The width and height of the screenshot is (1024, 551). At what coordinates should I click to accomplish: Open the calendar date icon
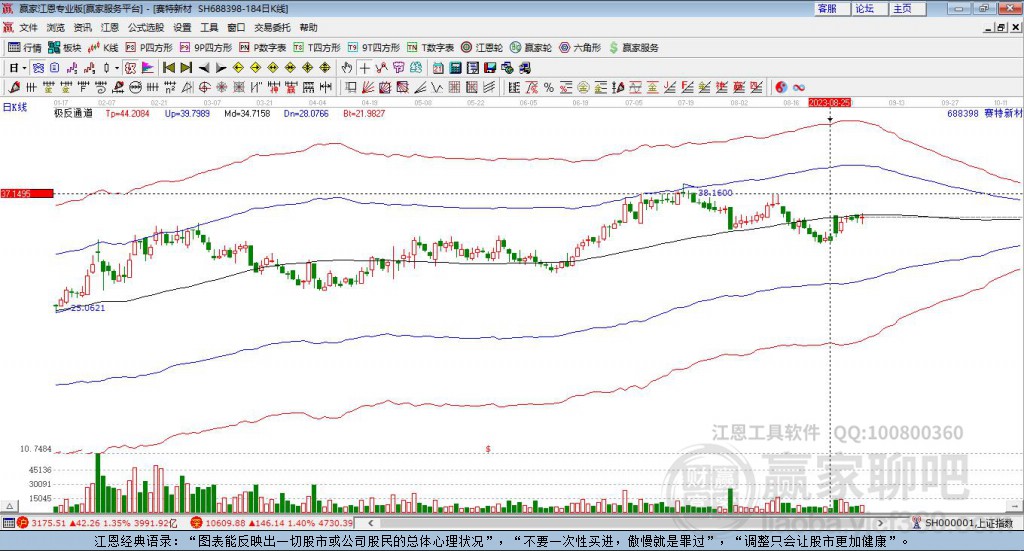(x=438, y=68)
